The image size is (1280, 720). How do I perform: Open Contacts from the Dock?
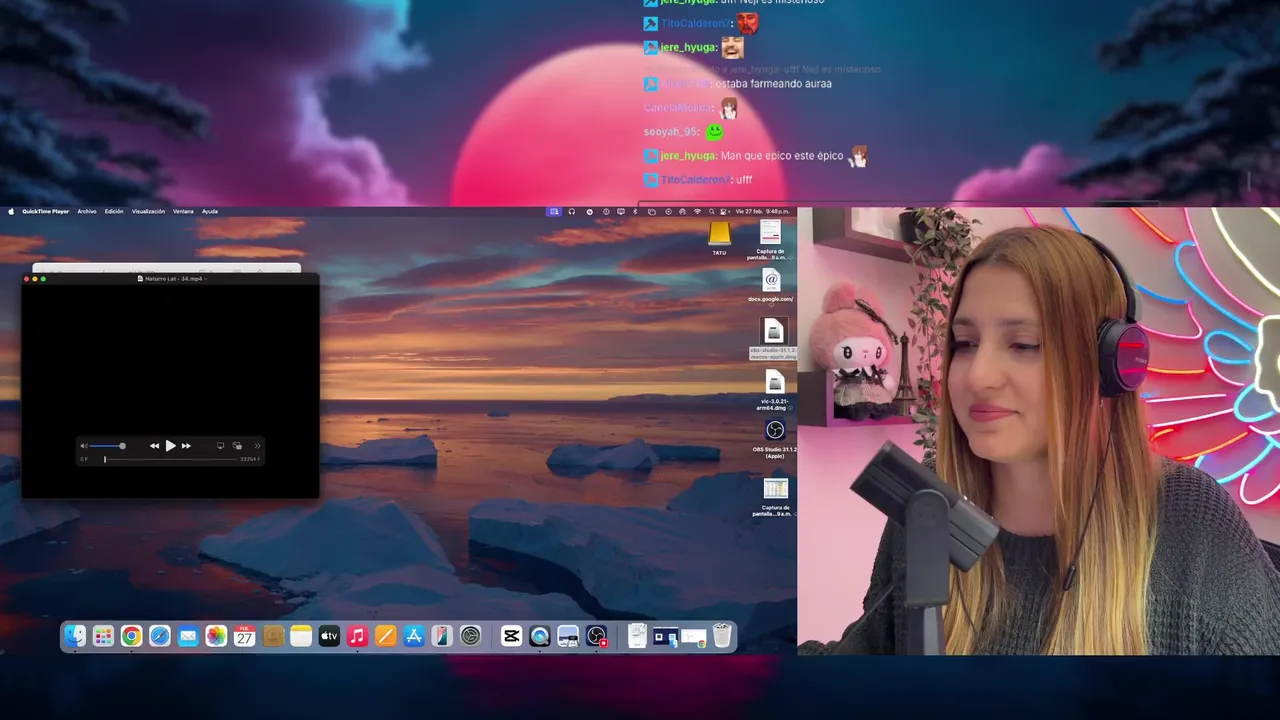(x=273, y=636)
